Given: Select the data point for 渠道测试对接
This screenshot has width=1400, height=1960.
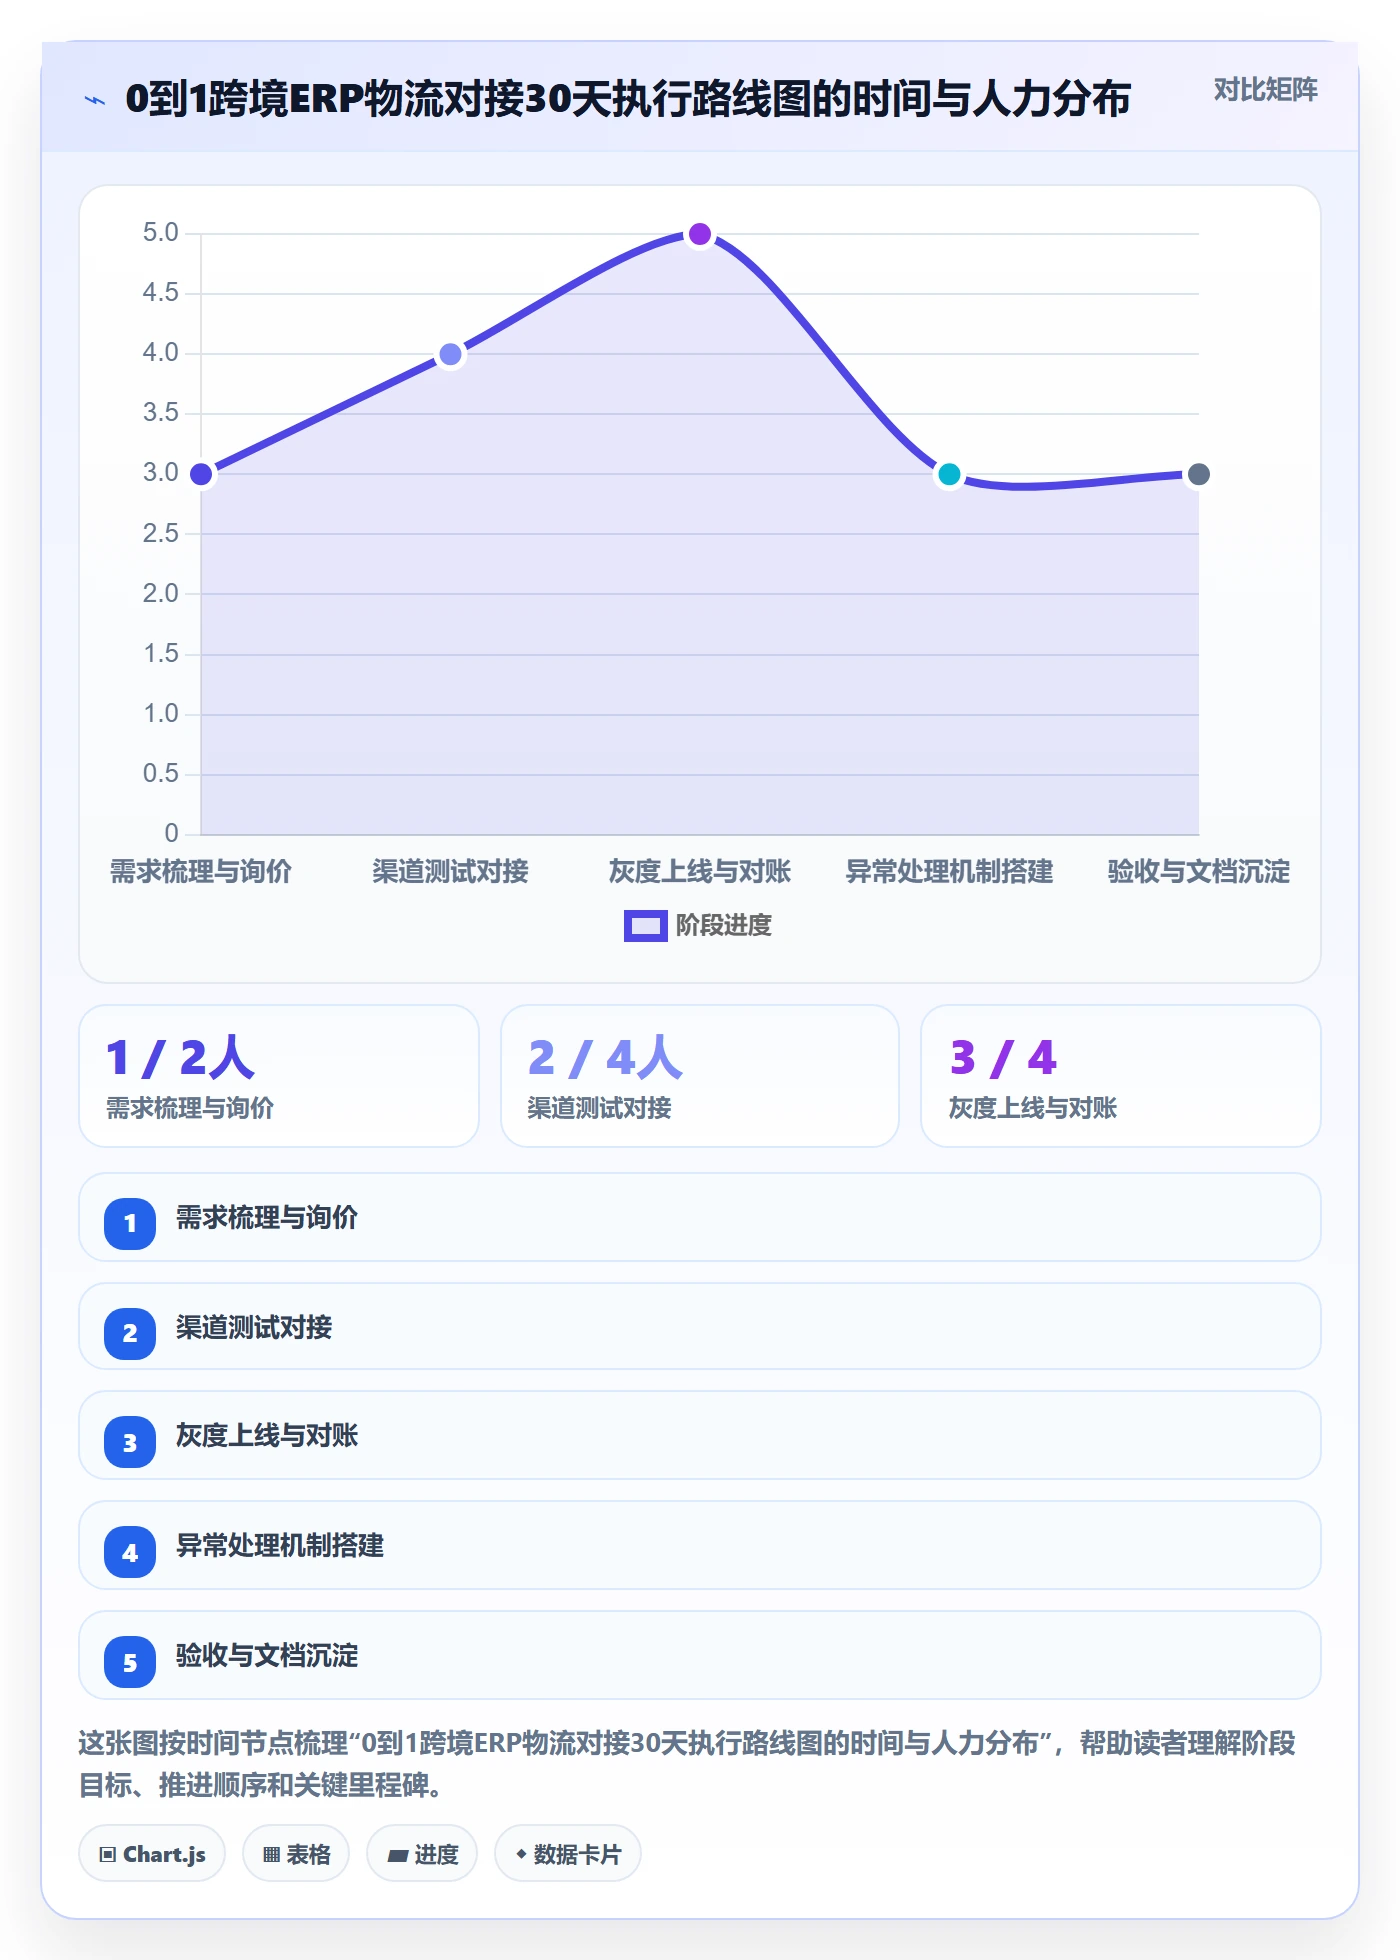Looking at the screenshot, I should pos(451,354).
